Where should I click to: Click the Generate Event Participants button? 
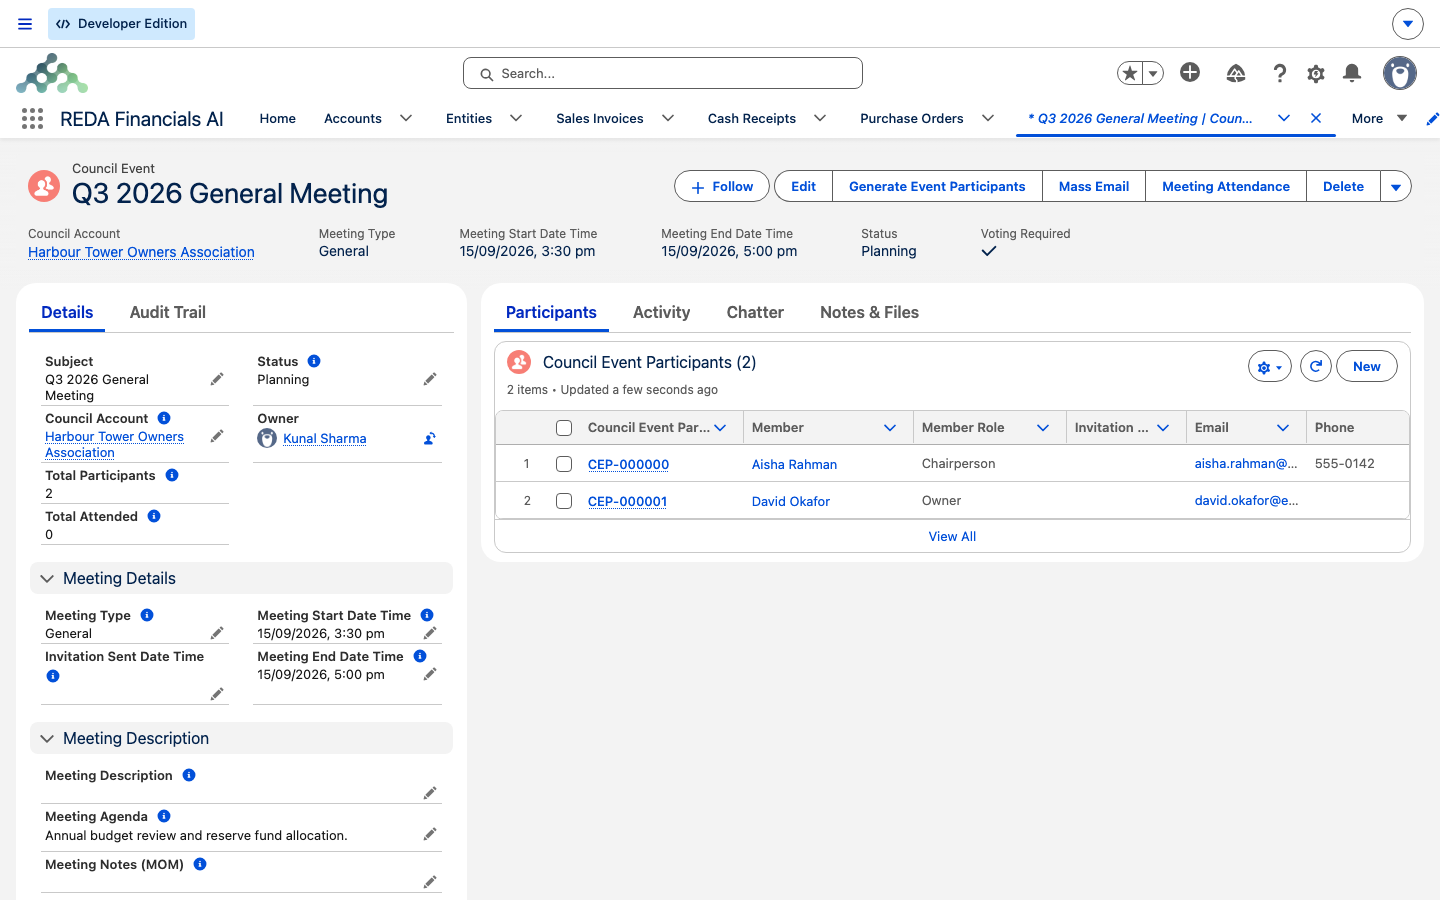pos(937,187)
